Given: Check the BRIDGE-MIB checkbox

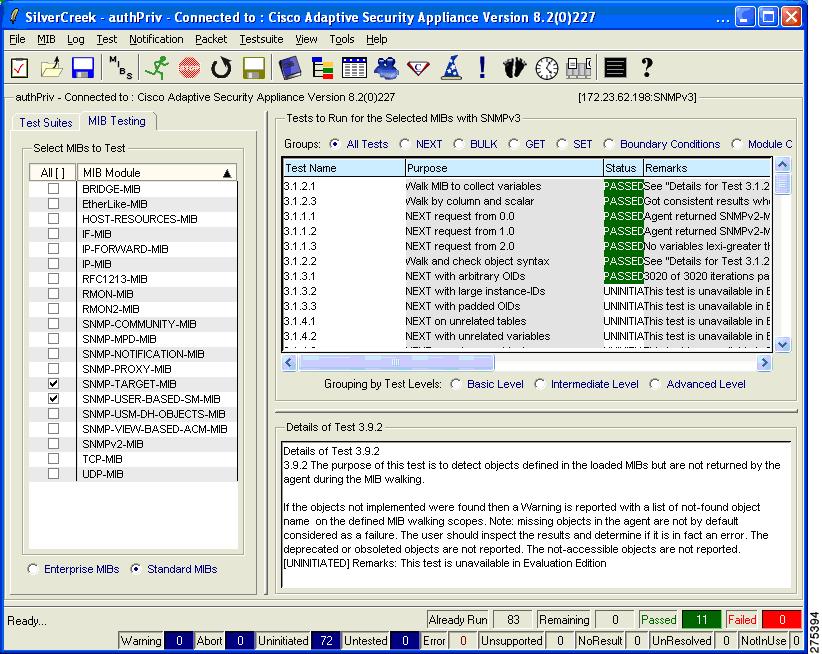Looking at the screenshot, I should (53, 189).
